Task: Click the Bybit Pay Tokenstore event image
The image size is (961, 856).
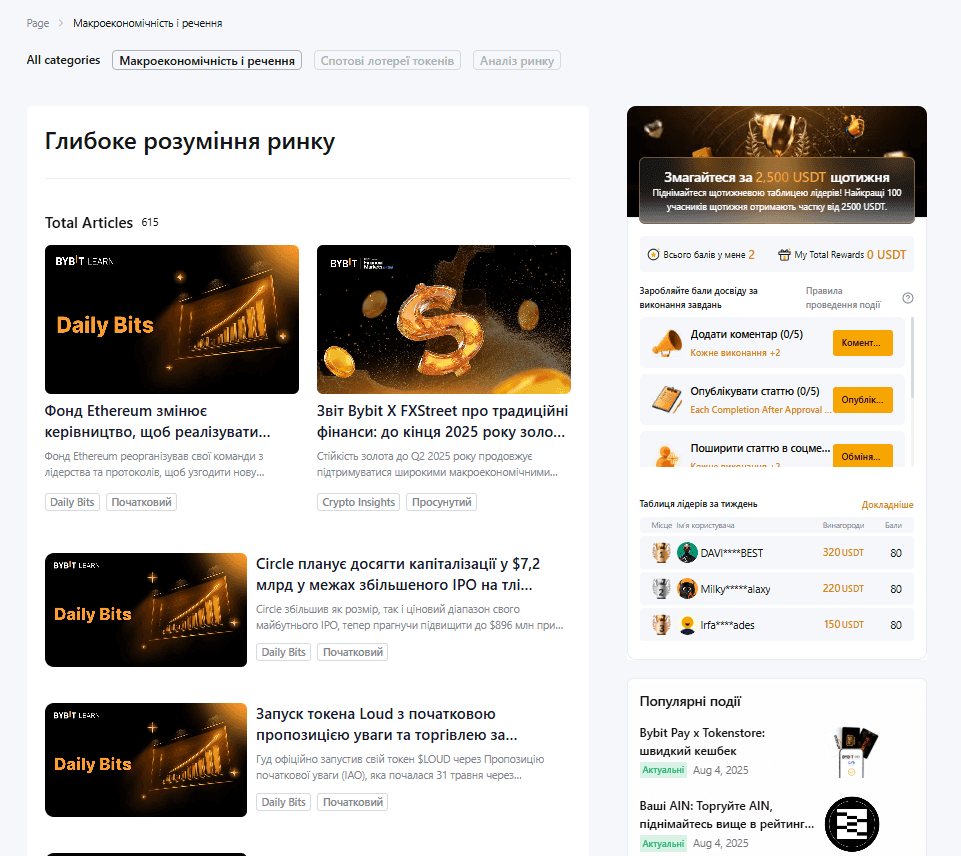Action: (x=852, y=752)
